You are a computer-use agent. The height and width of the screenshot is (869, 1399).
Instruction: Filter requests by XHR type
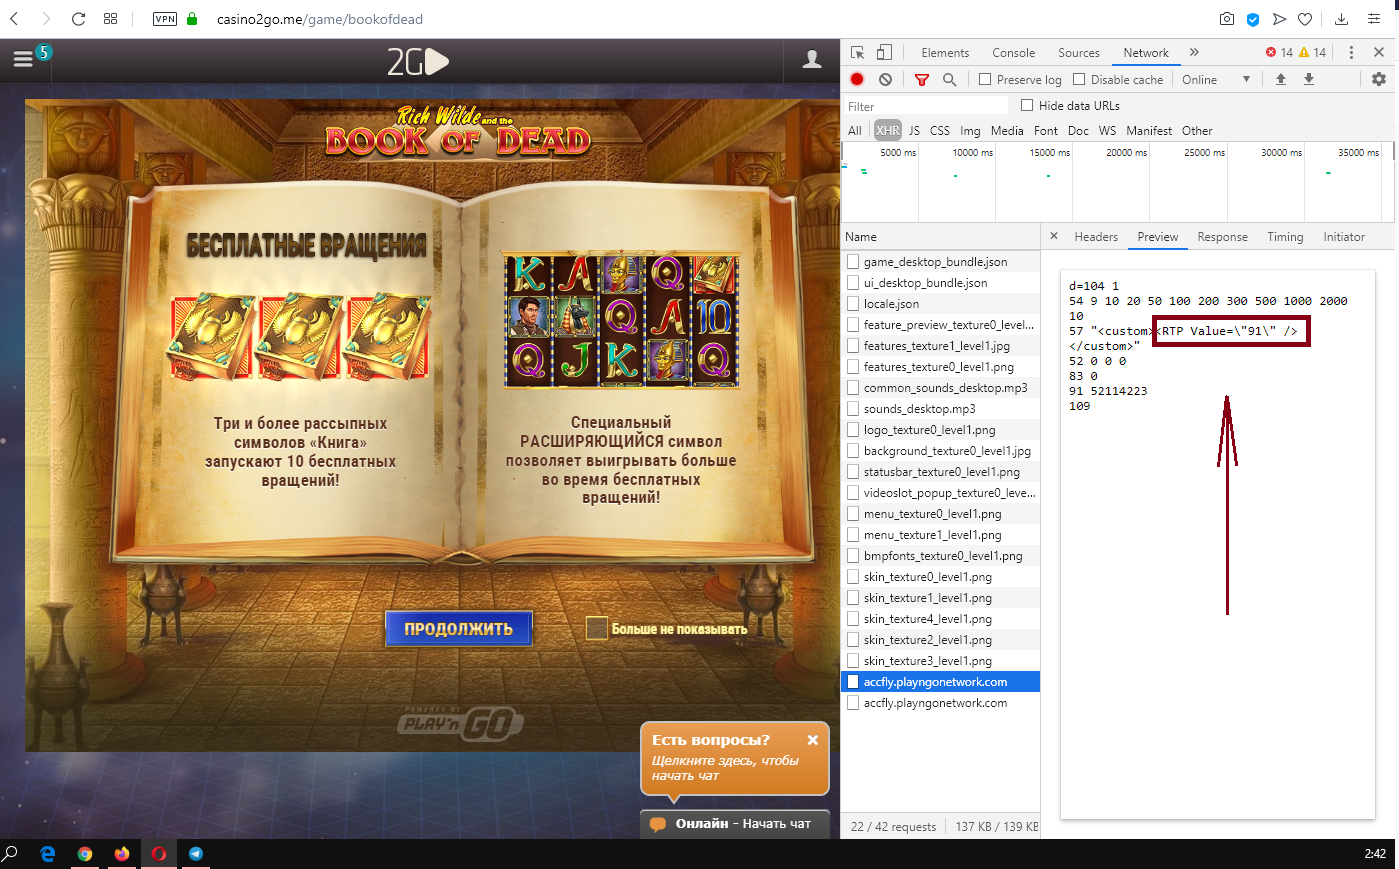(x=888, y=130)
